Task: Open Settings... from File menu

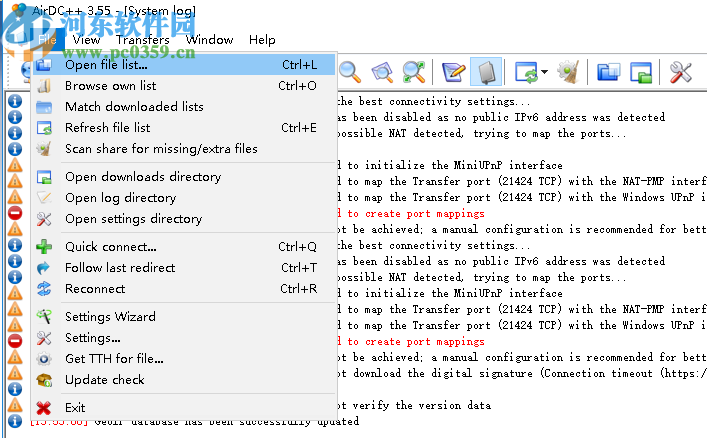Action: (184, 338)
